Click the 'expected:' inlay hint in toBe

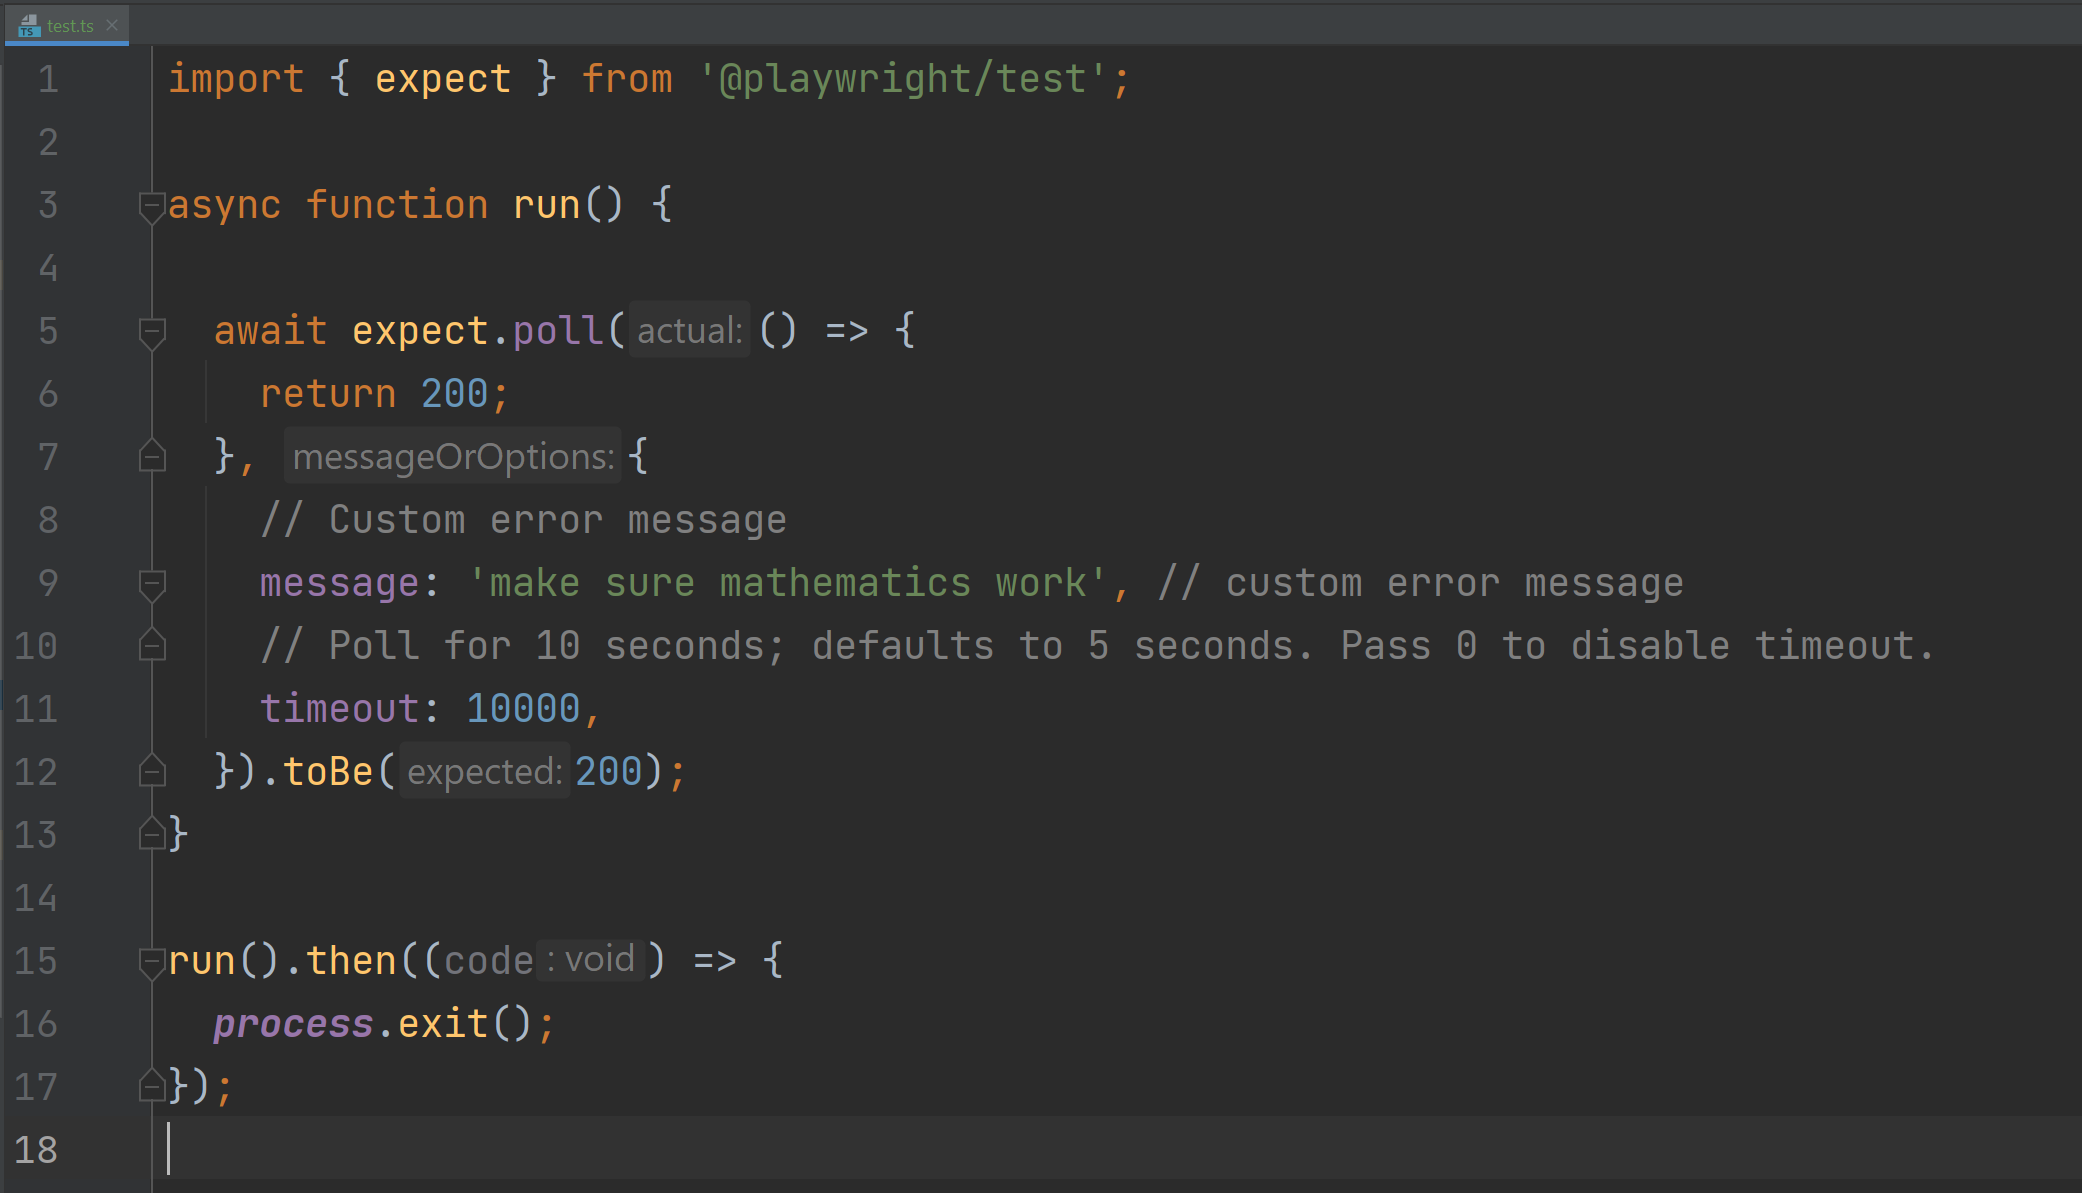click(x=484, y=772)
